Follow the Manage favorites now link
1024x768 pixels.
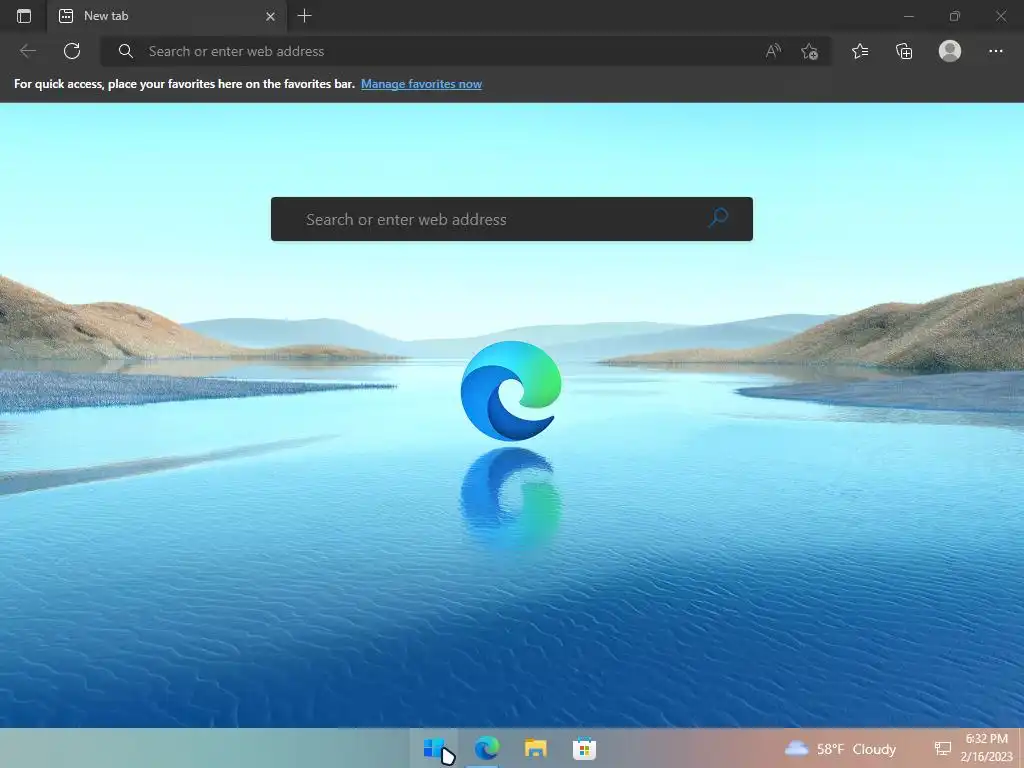421,84
